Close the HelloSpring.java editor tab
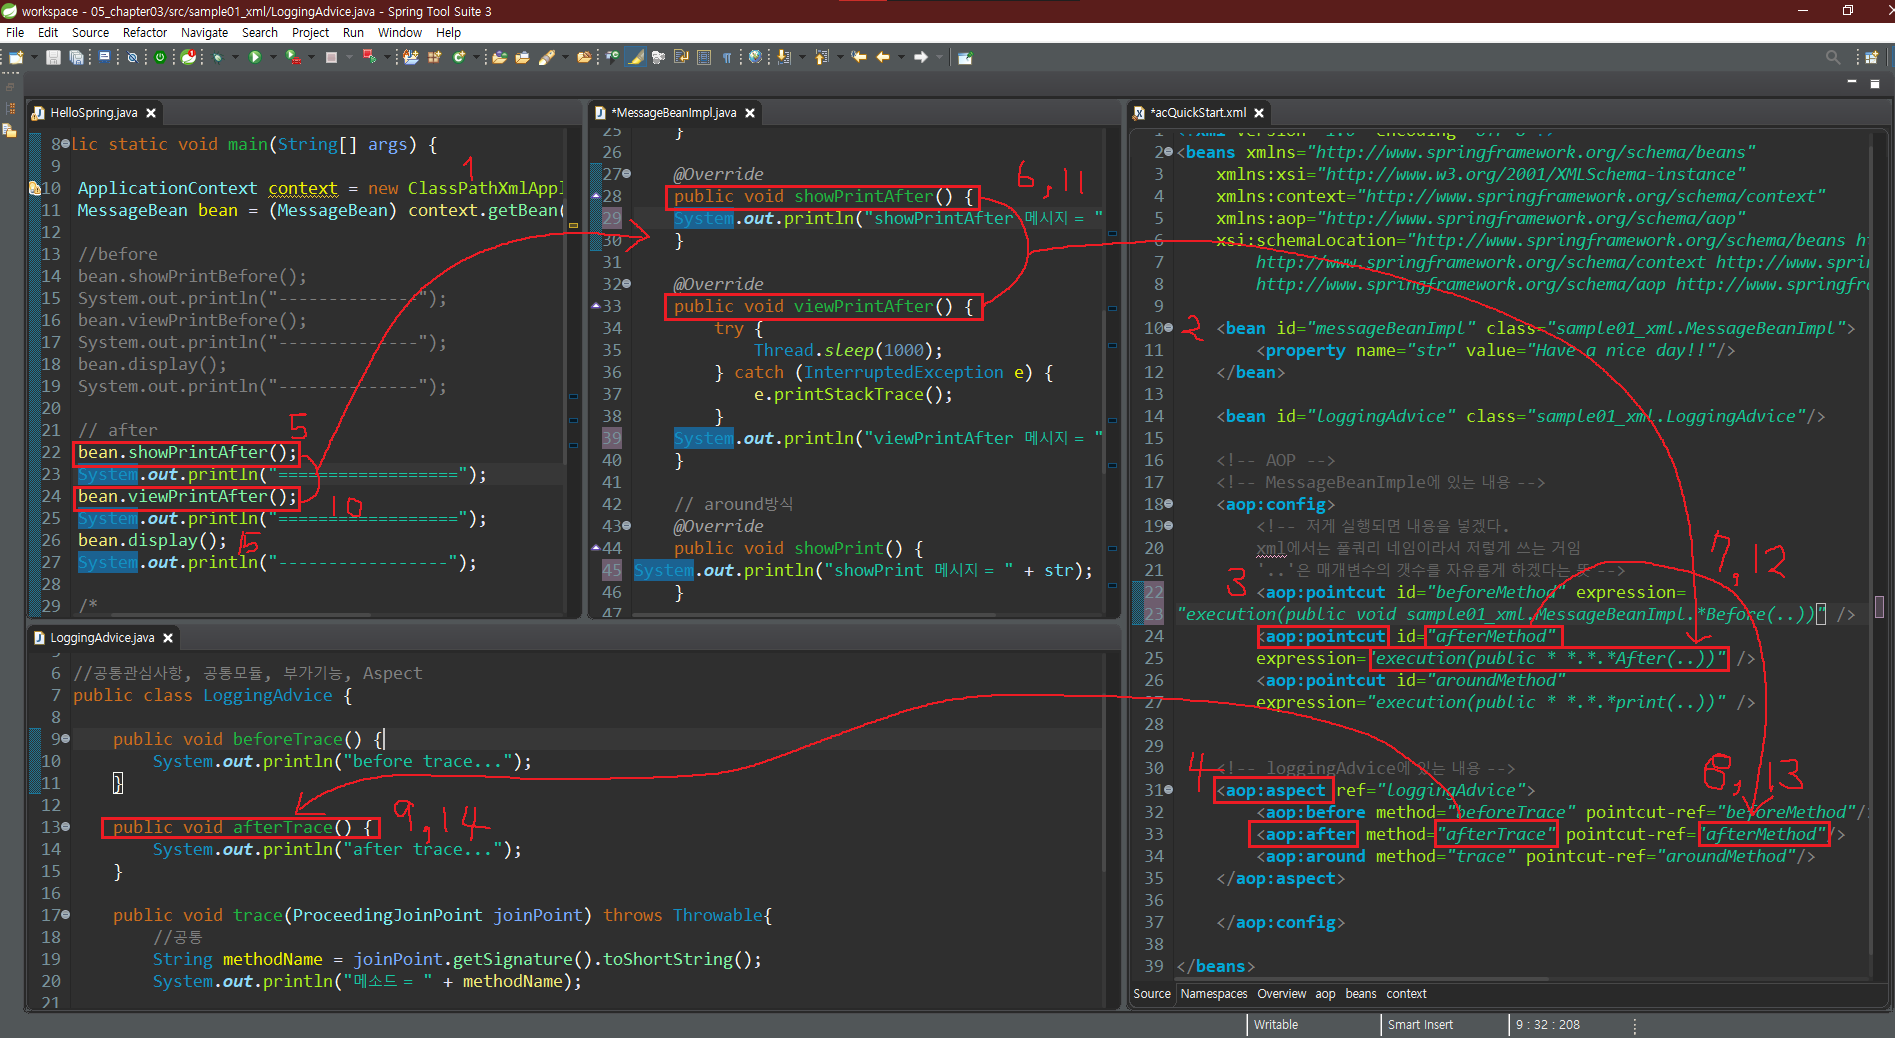The image size is (1895, 1038). [x=151, y=113]
